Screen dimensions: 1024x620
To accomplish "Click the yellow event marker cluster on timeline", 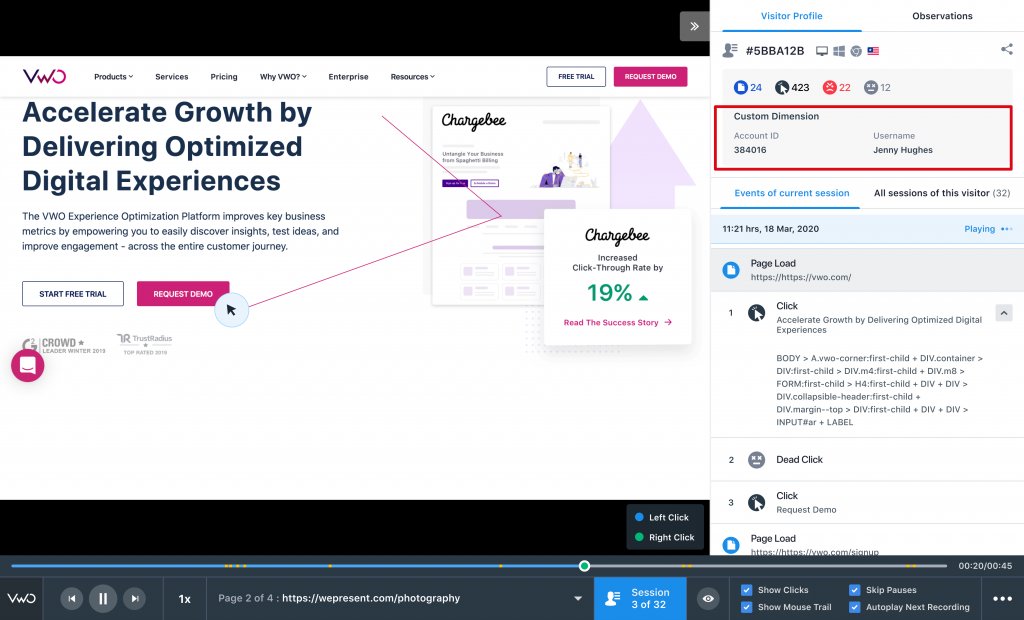I will tap(235, 566).
